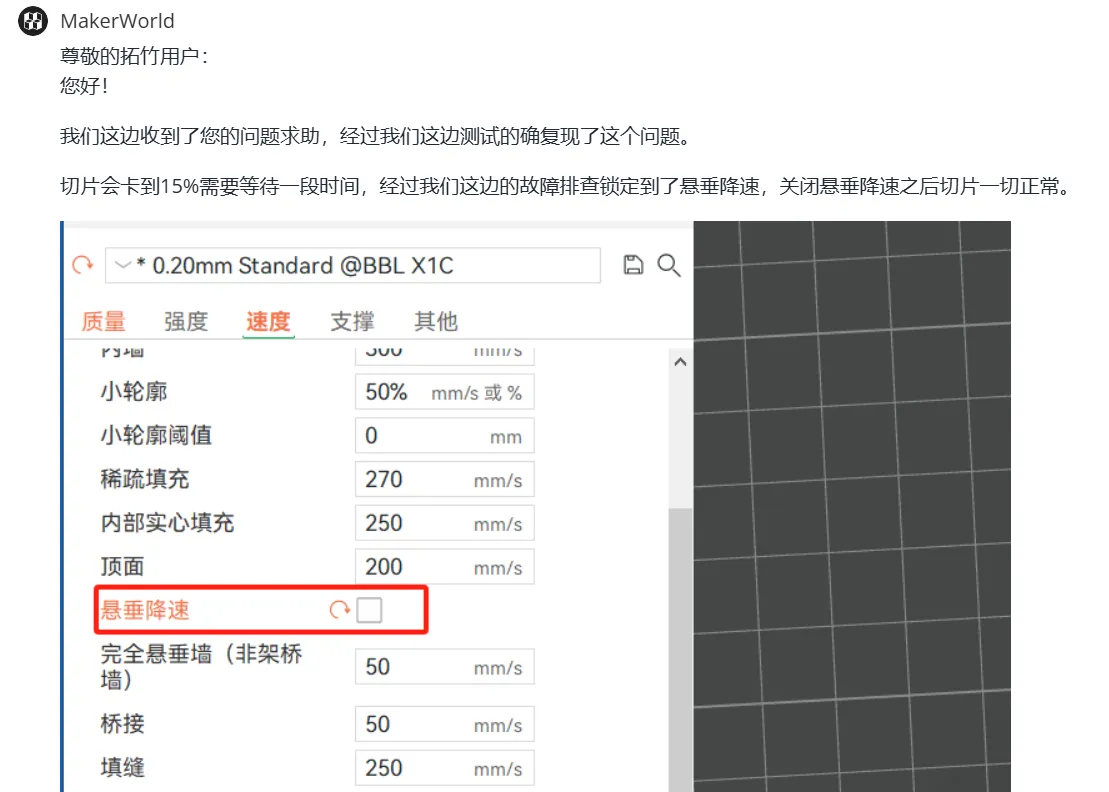
Task: Click the 顶面 setting label
Action: (122, 567)
